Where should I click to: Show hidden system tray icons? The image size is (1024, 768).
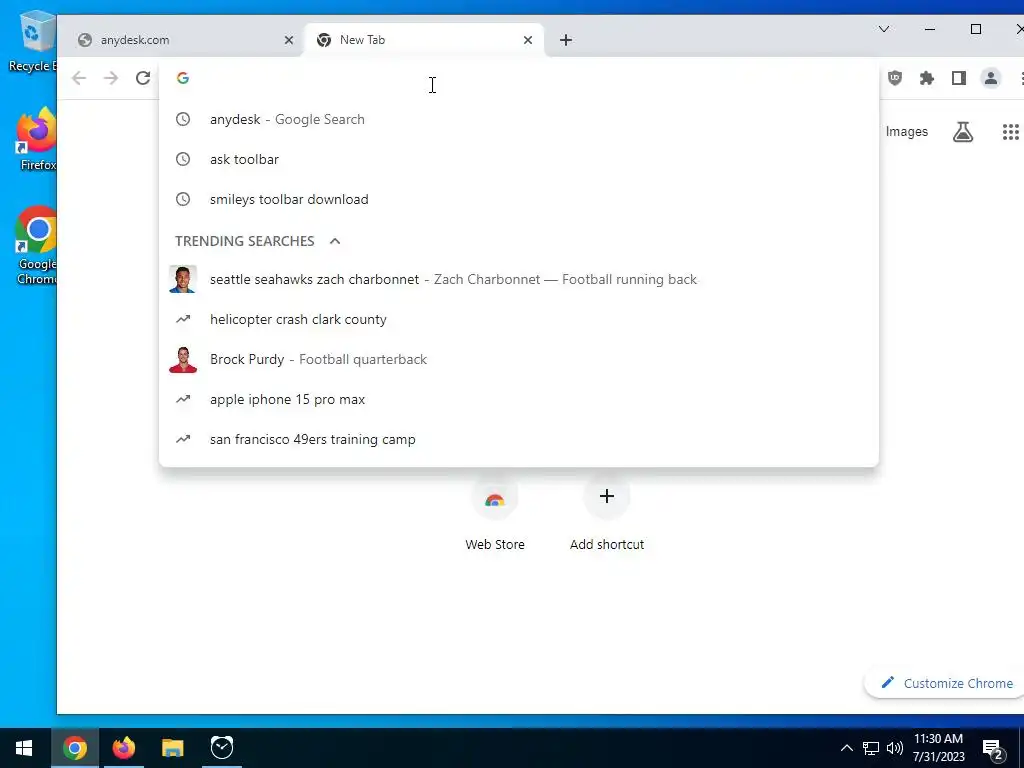click(x=846, y=748)
